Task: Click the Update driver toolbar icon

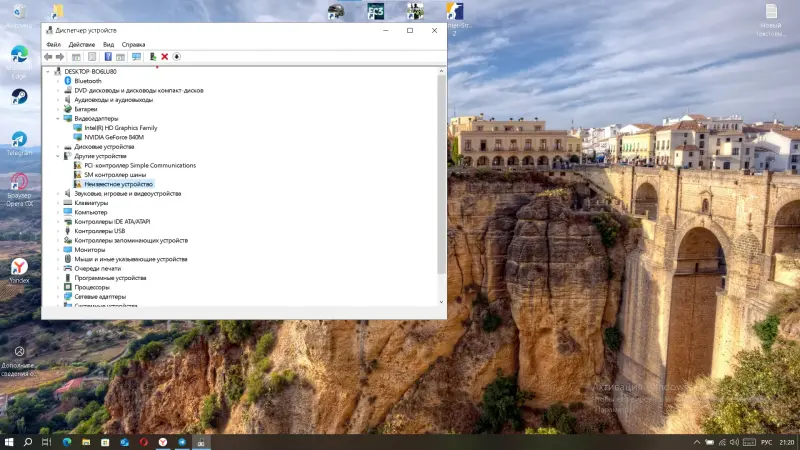Action: click(x=153, y=57)
